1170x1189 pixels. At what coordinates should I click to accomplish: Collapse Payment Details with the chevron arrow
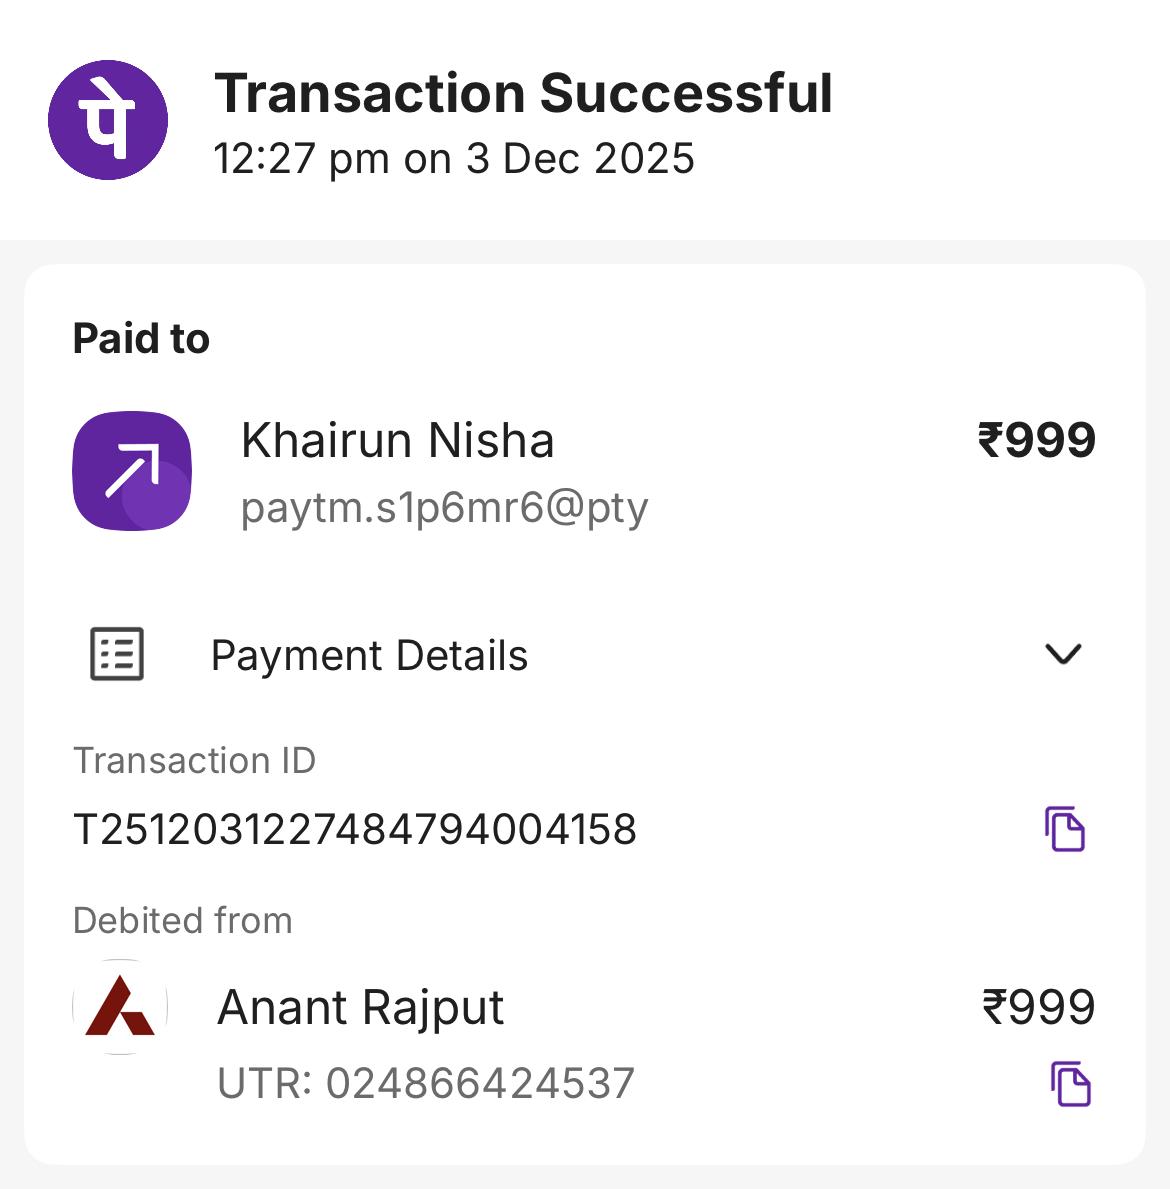tap(1062, 654)
